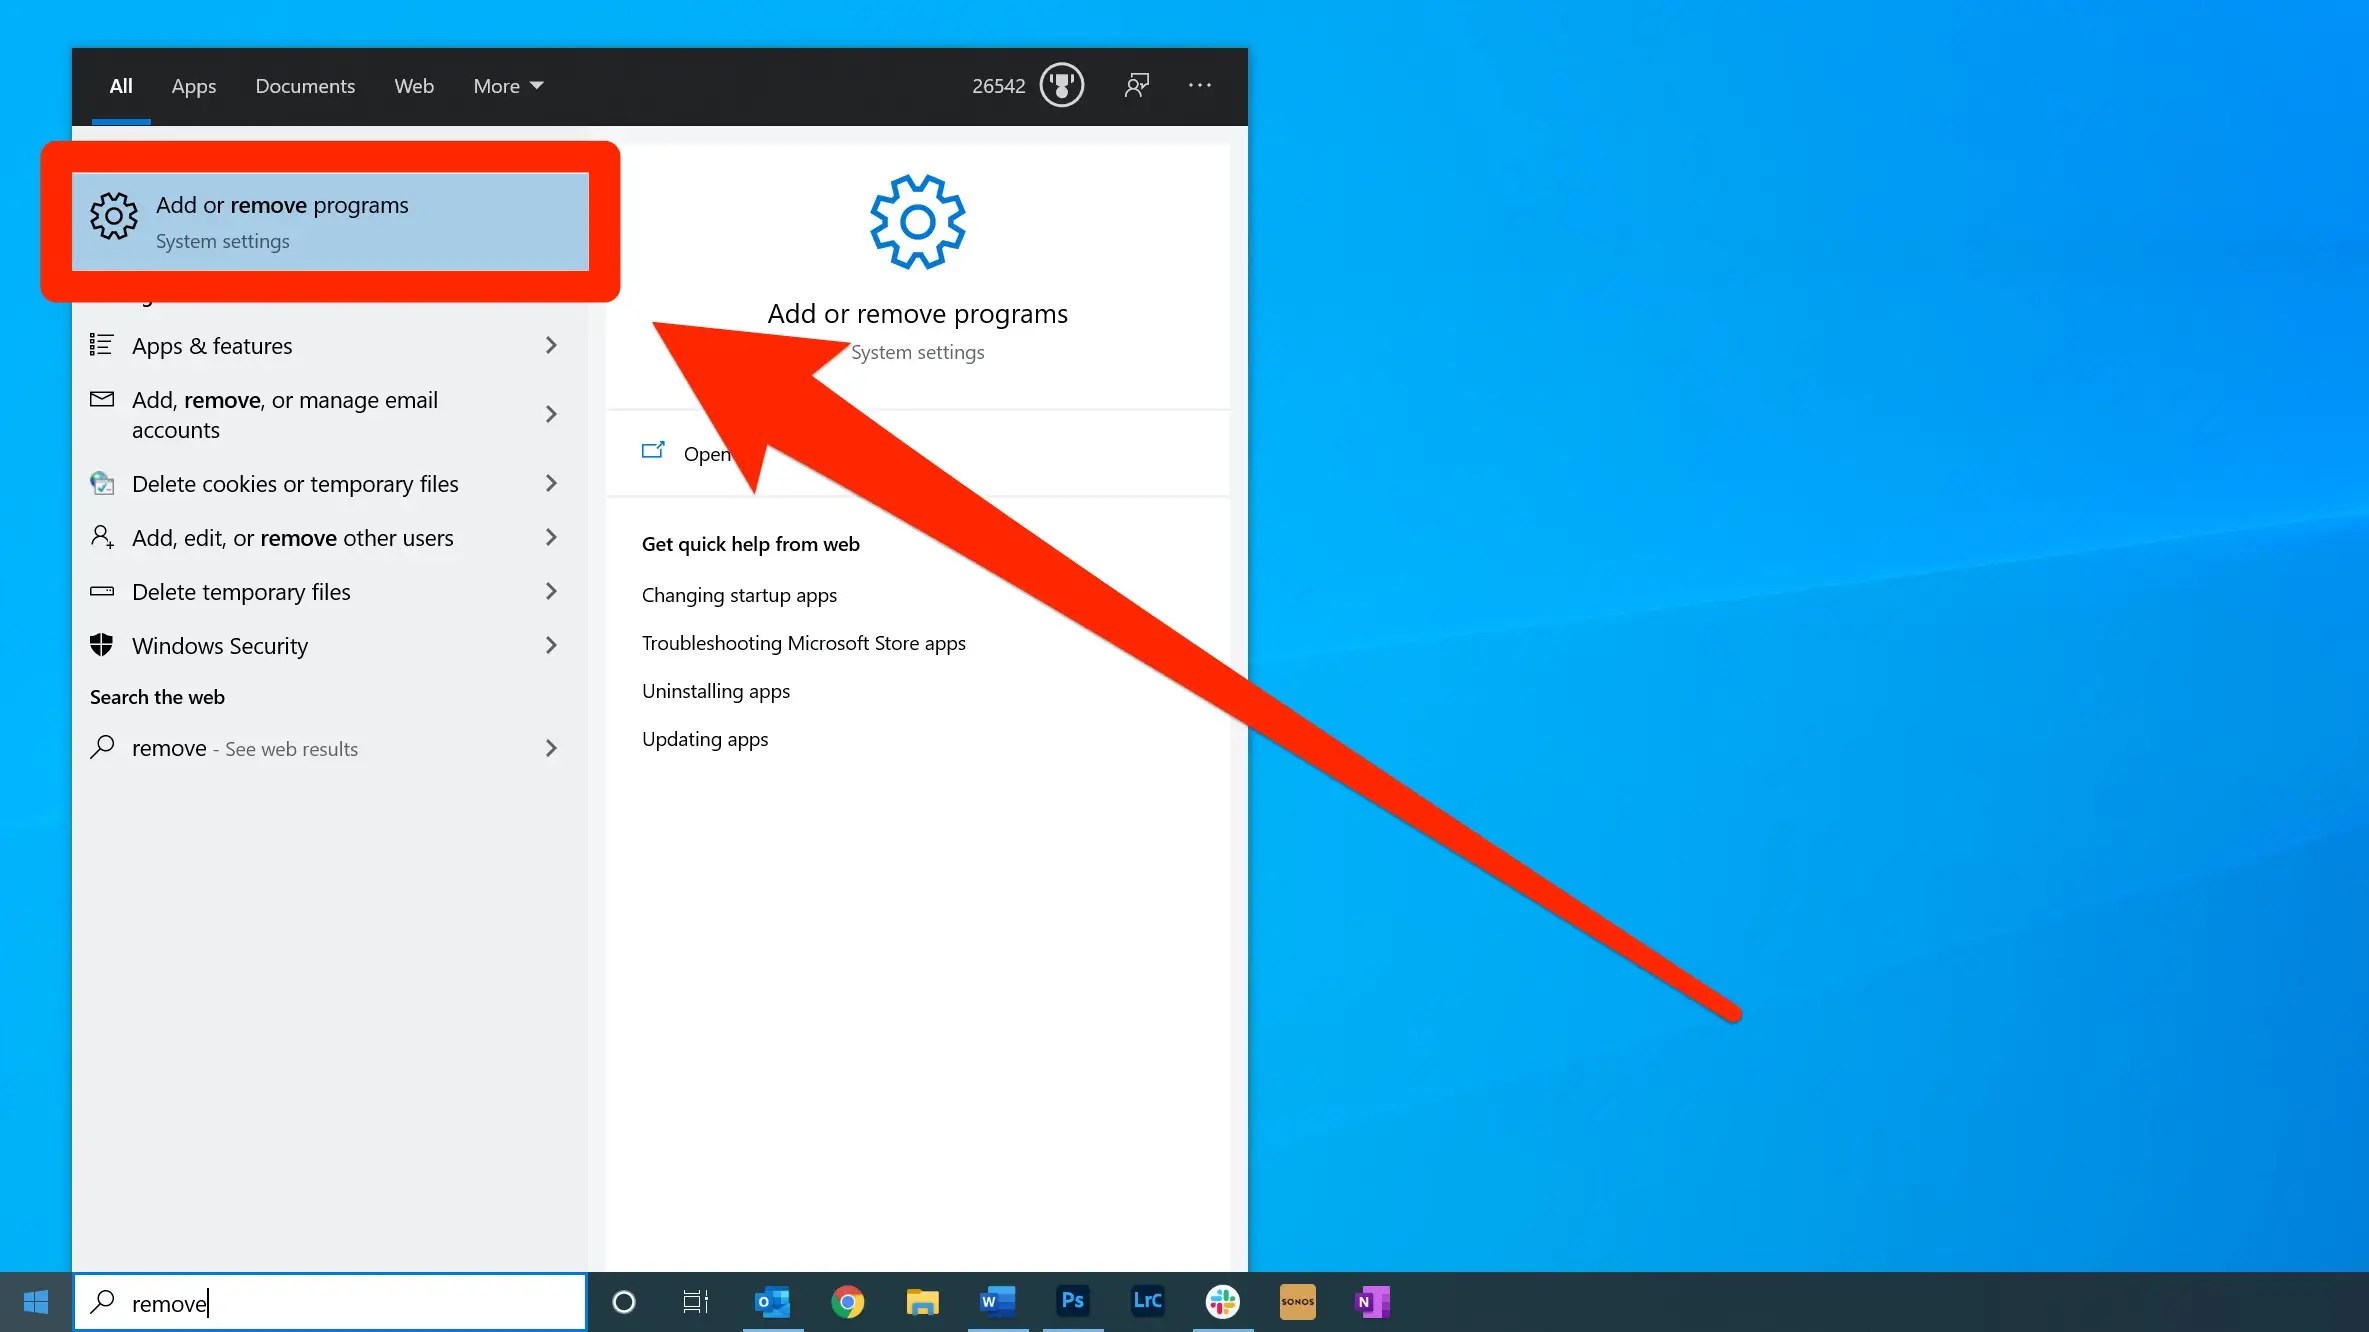Launch Lightroom Classic from the taskbar
This screenshot has width=2369, height=1332.
pos(1147,1301)
